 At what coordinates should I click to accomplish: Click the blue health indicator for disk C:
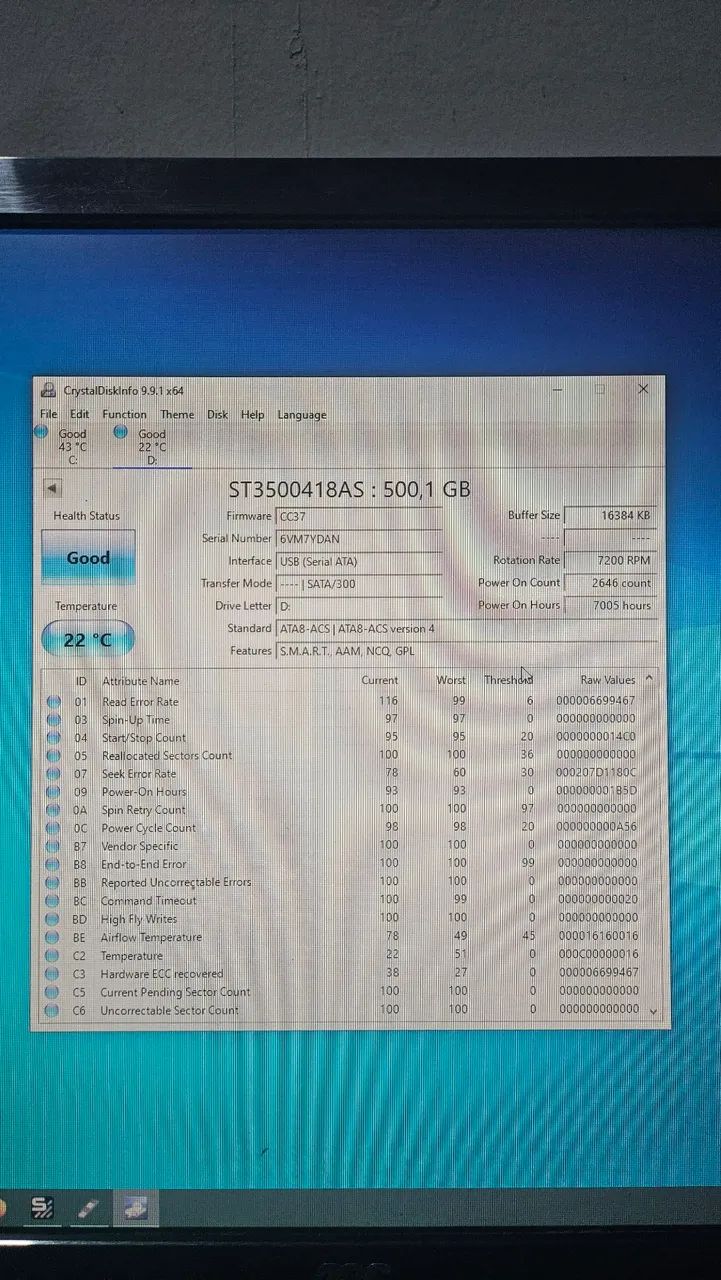[41, 433]
